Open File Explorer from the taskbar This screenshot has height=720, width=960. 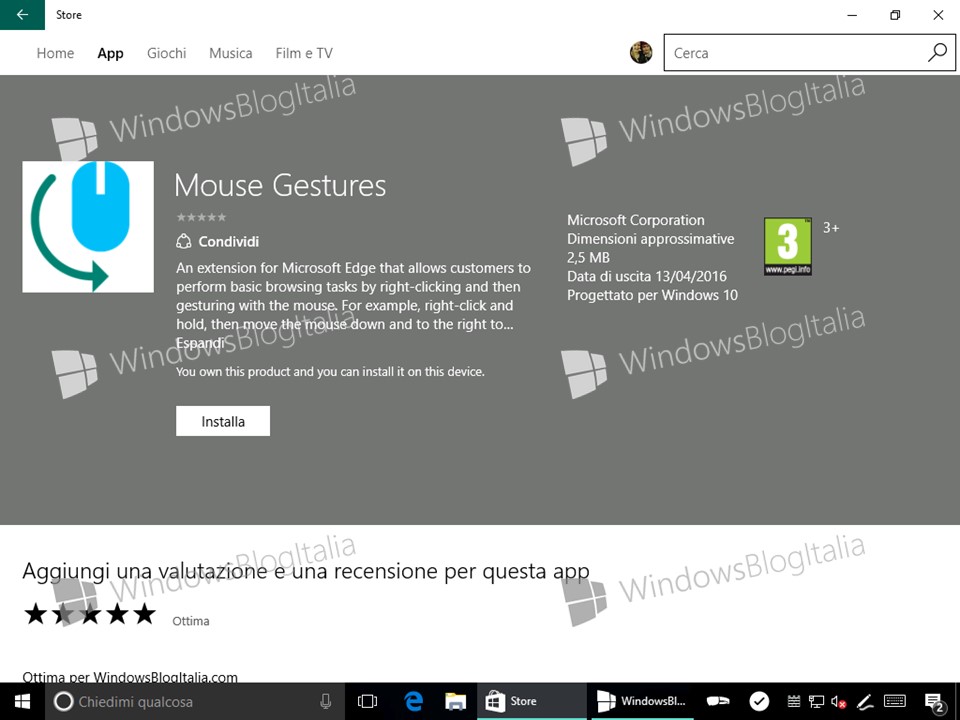(456, 702)
